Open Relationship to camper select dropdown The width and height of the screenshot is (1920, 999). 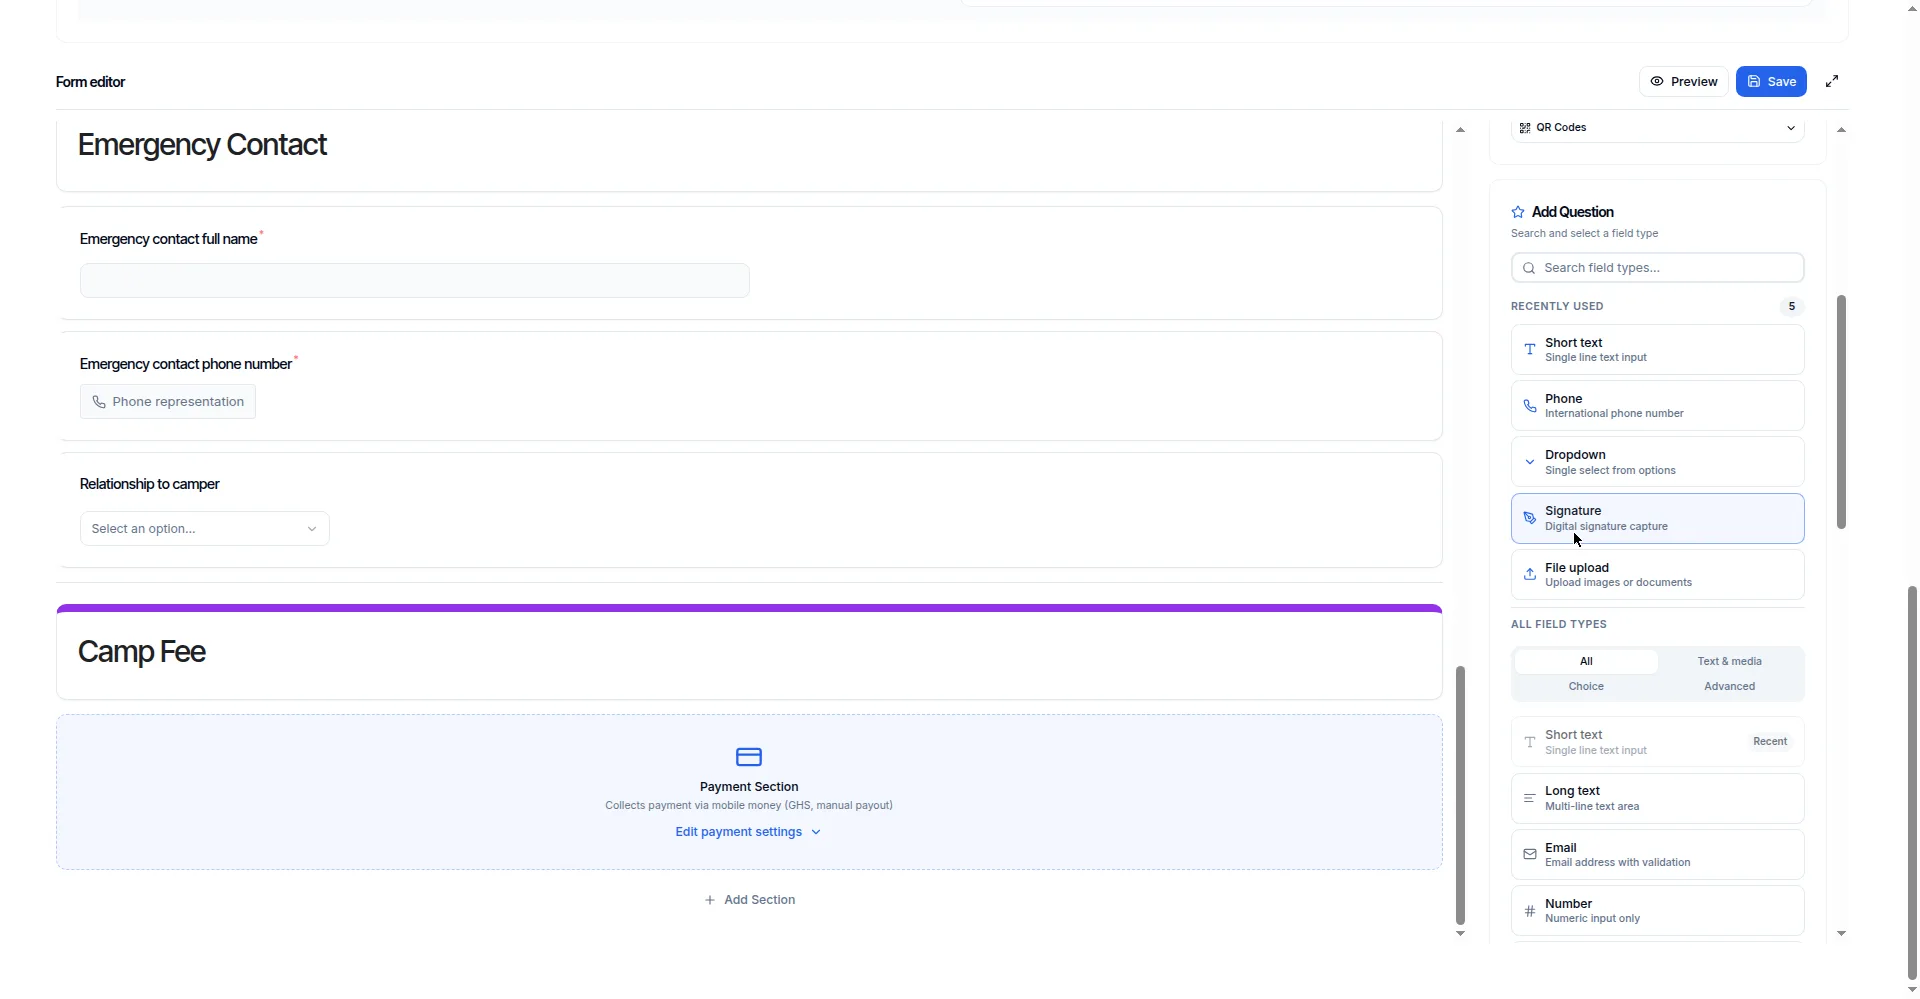pyautogui.click(x=205, y=529)
